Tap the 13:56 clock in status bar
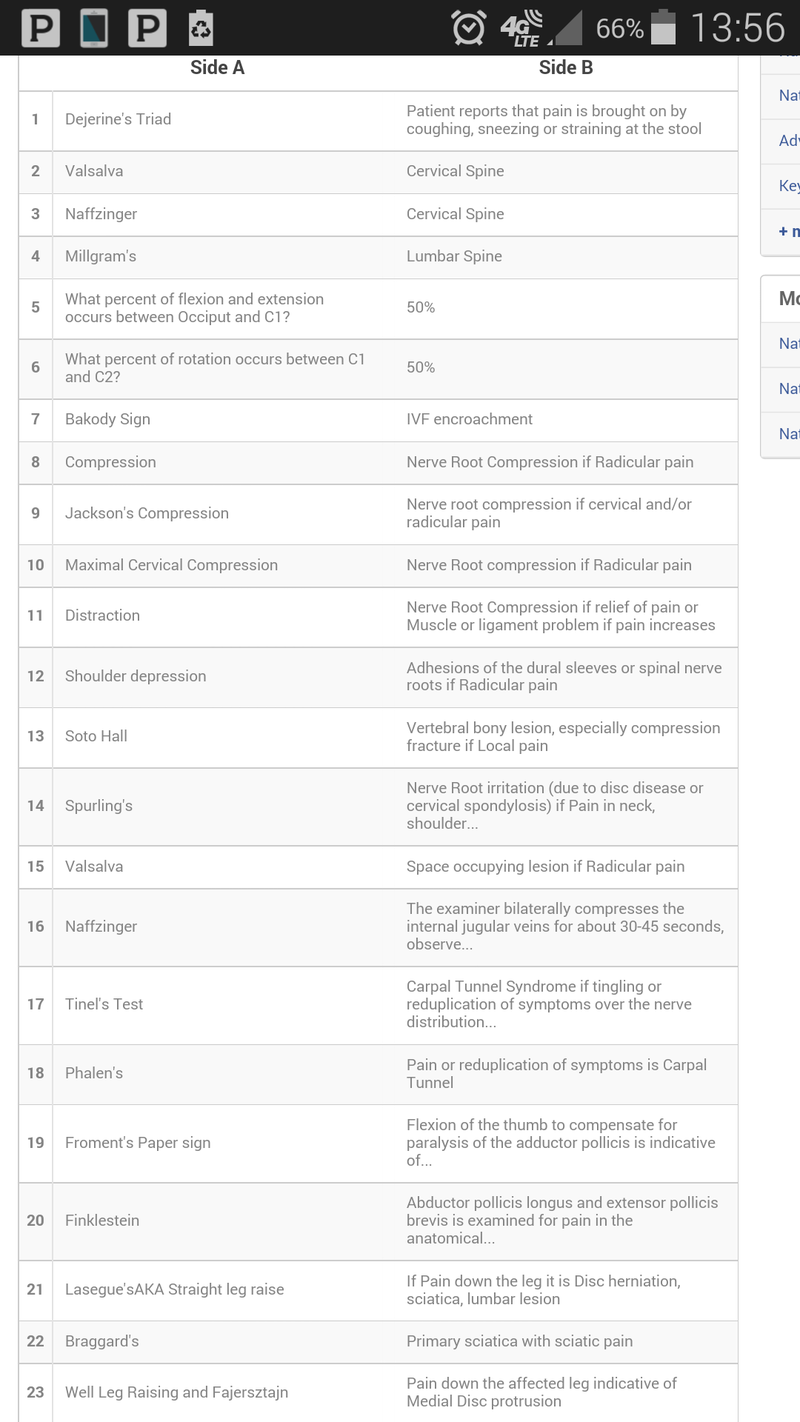The width and height of the screenshot is (800, 1422). tap(737, 28)
